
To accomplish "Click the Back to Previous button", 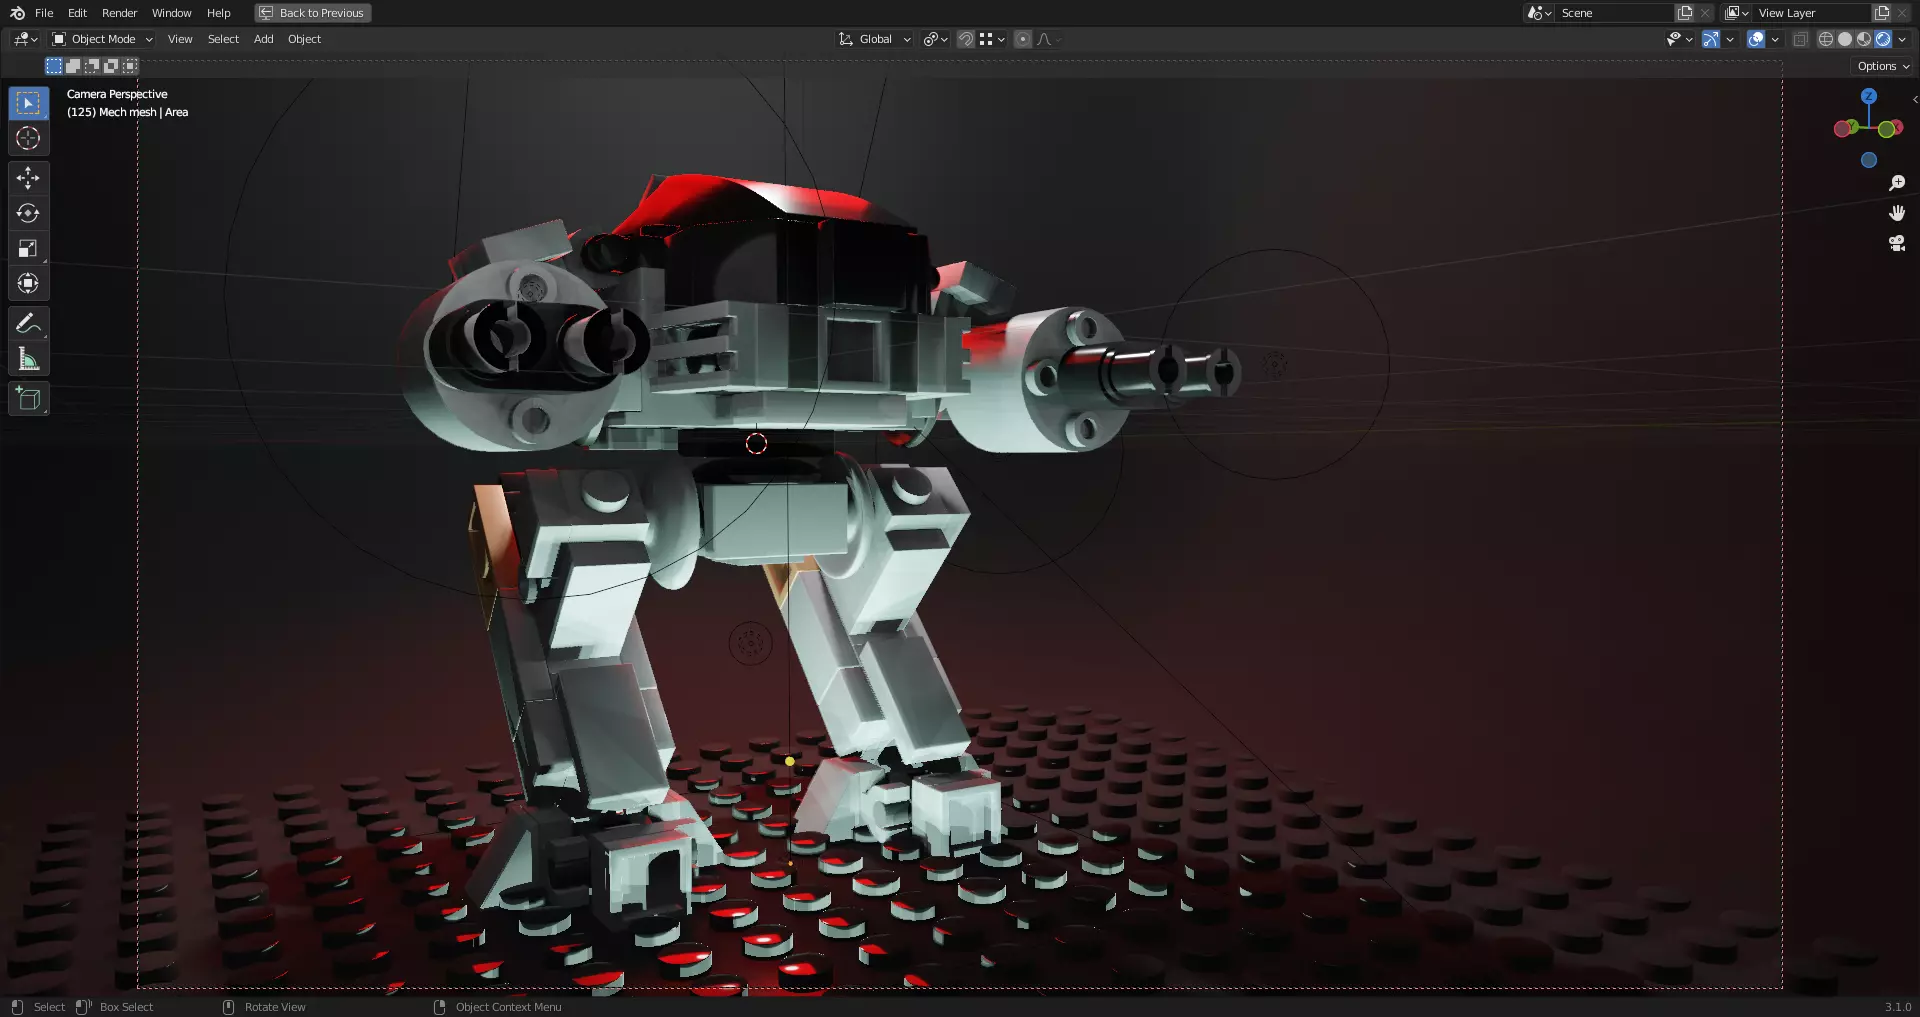I will [313, 13].
